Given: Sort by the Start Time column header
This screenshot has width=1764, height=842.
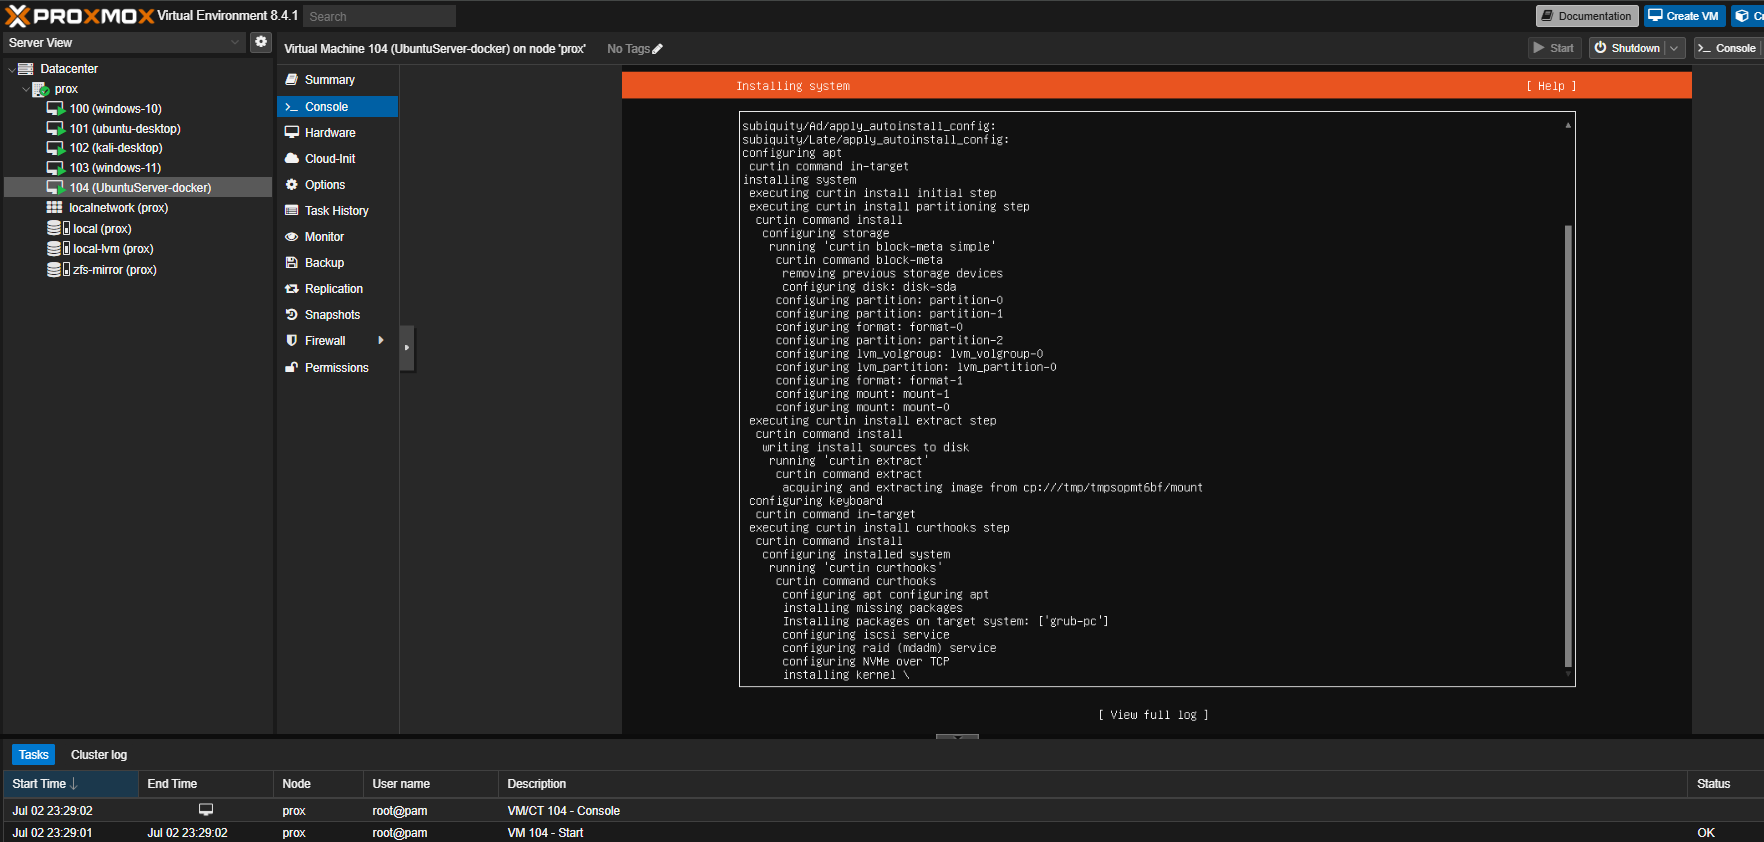Looking at the screenshot, I should point(70,783).
